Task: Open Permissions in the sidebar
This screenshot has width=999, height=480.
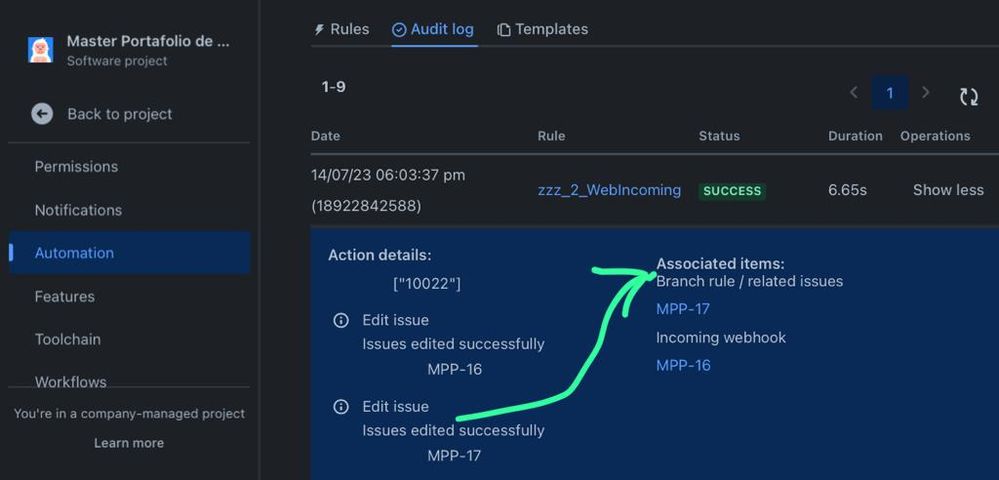Action: pos(76,166)
